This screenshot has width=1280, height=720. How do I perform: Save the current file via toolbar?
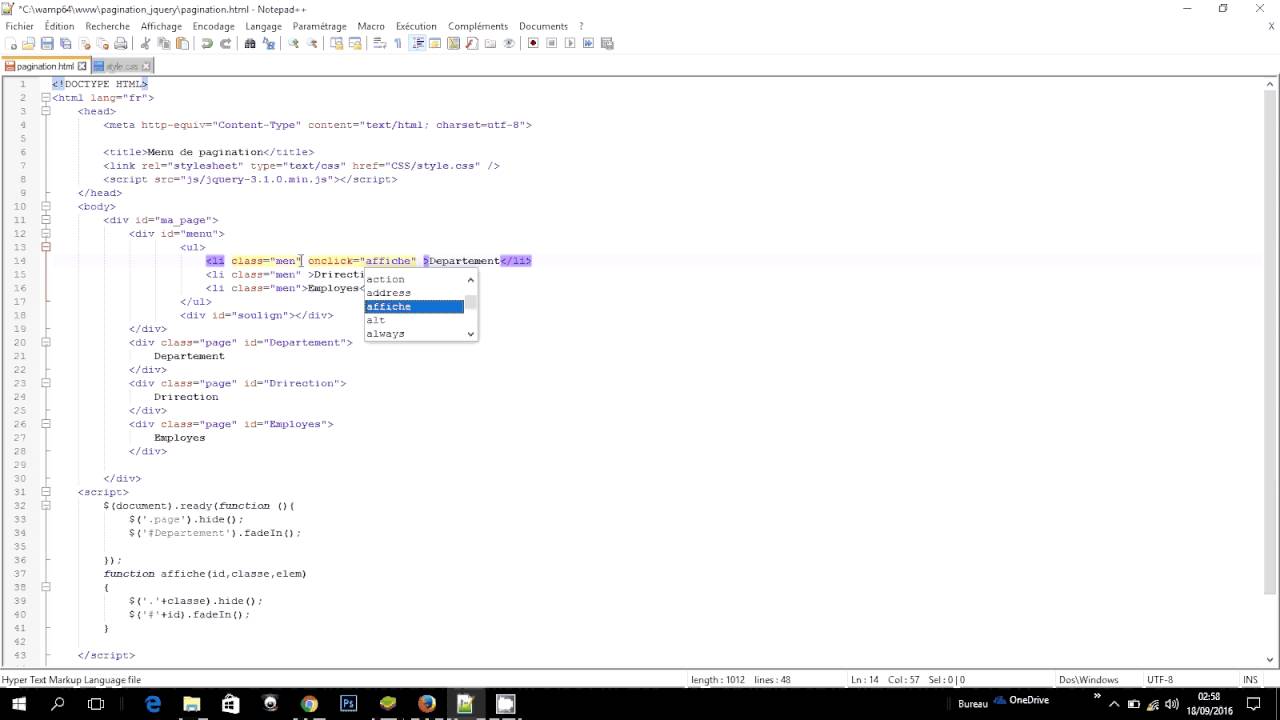coord(46,43)
